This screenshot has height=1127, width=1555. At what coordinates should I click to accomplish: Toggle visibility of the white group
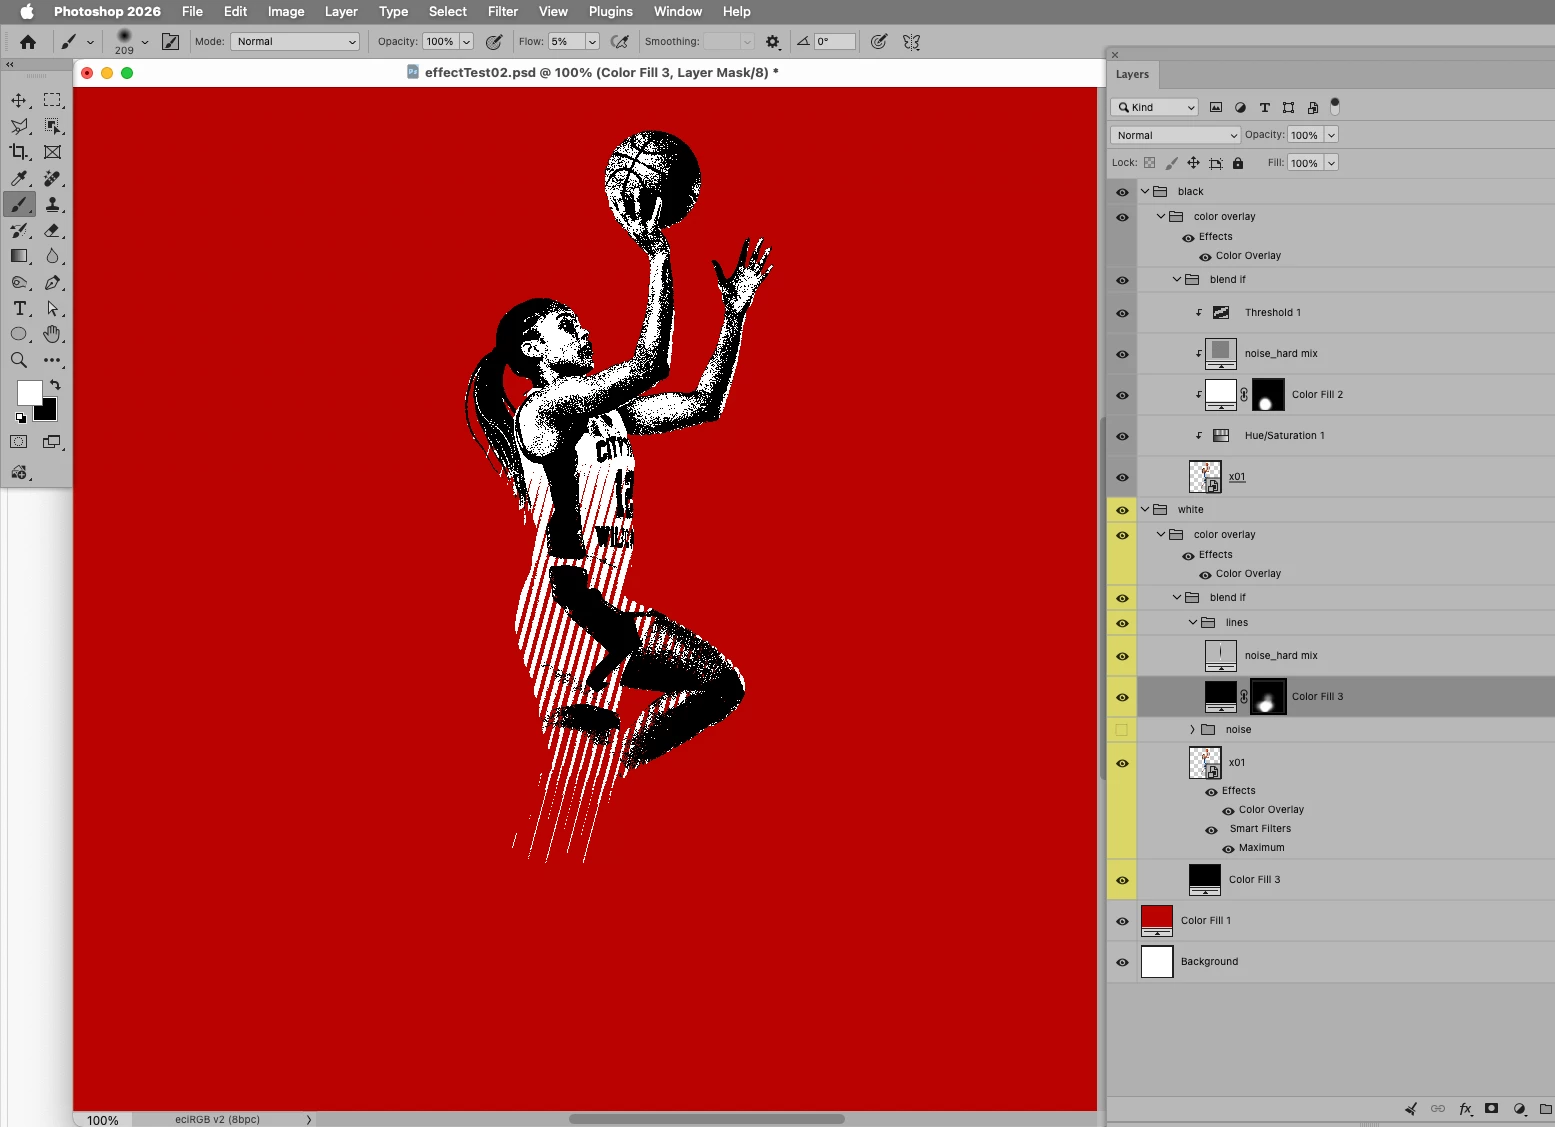[x=1122, y=510]
